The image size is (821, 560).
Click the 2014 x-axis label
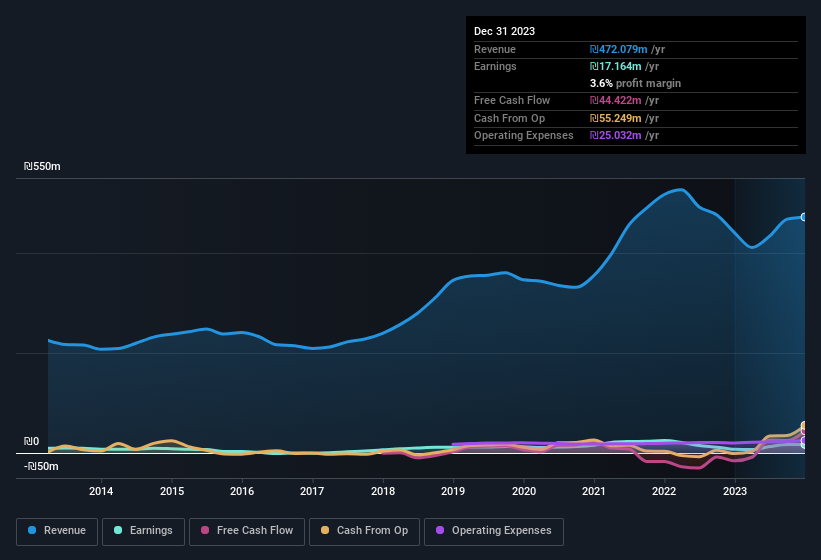101,491
